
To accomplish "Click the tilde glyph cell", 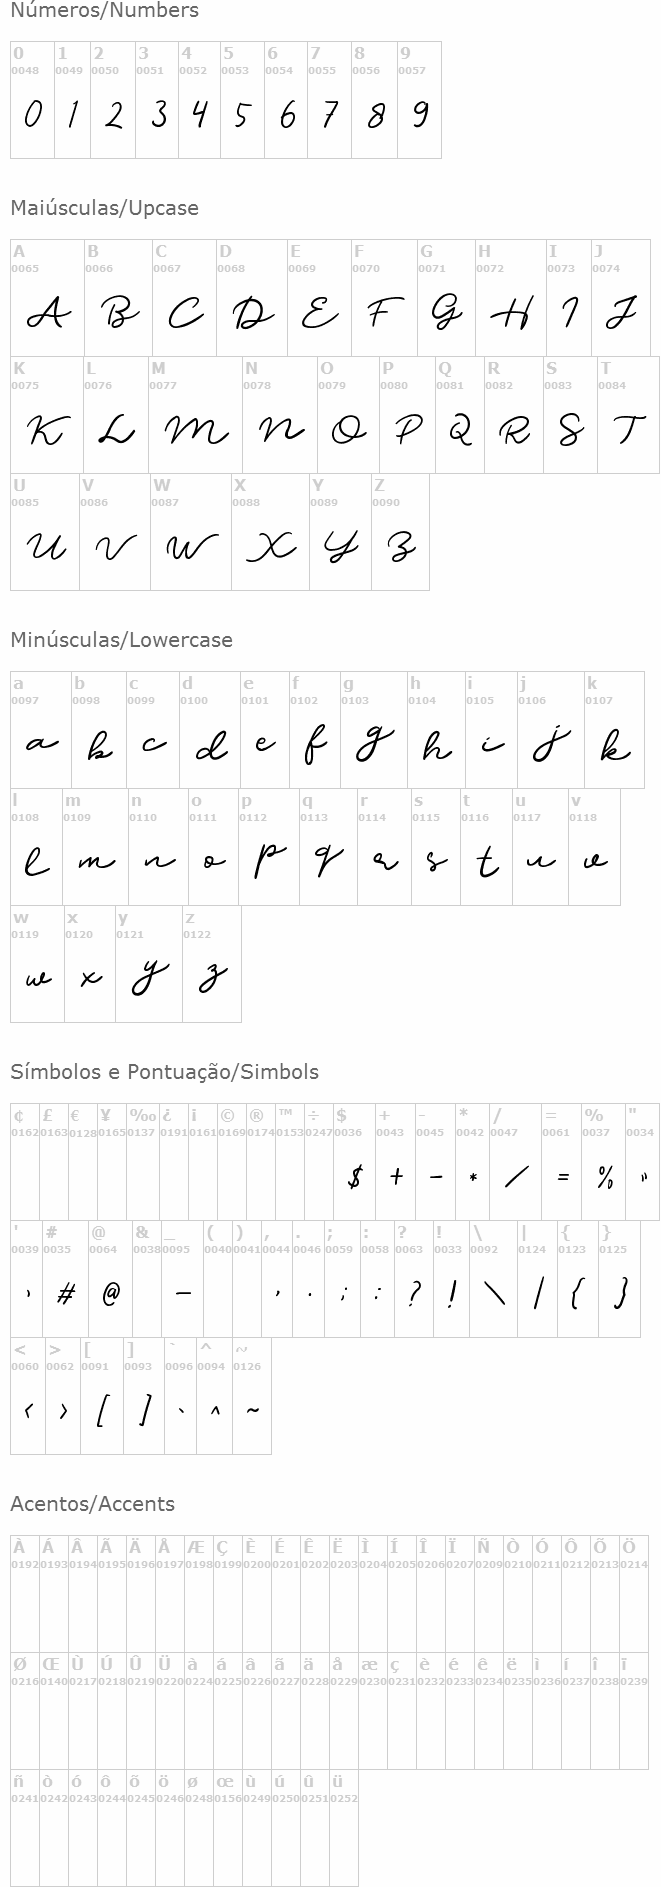I will coord(252,1397).
